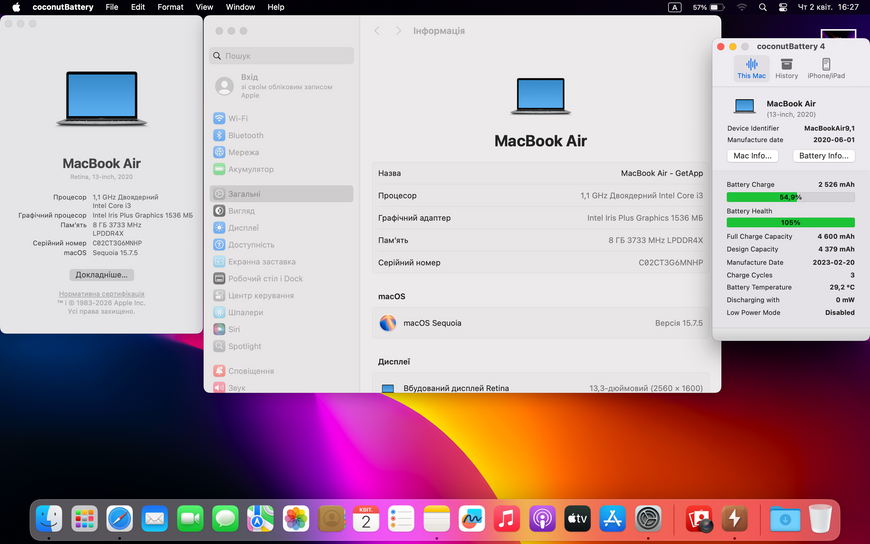Click the Apple Account sign-in row

[x=281, y=86]
